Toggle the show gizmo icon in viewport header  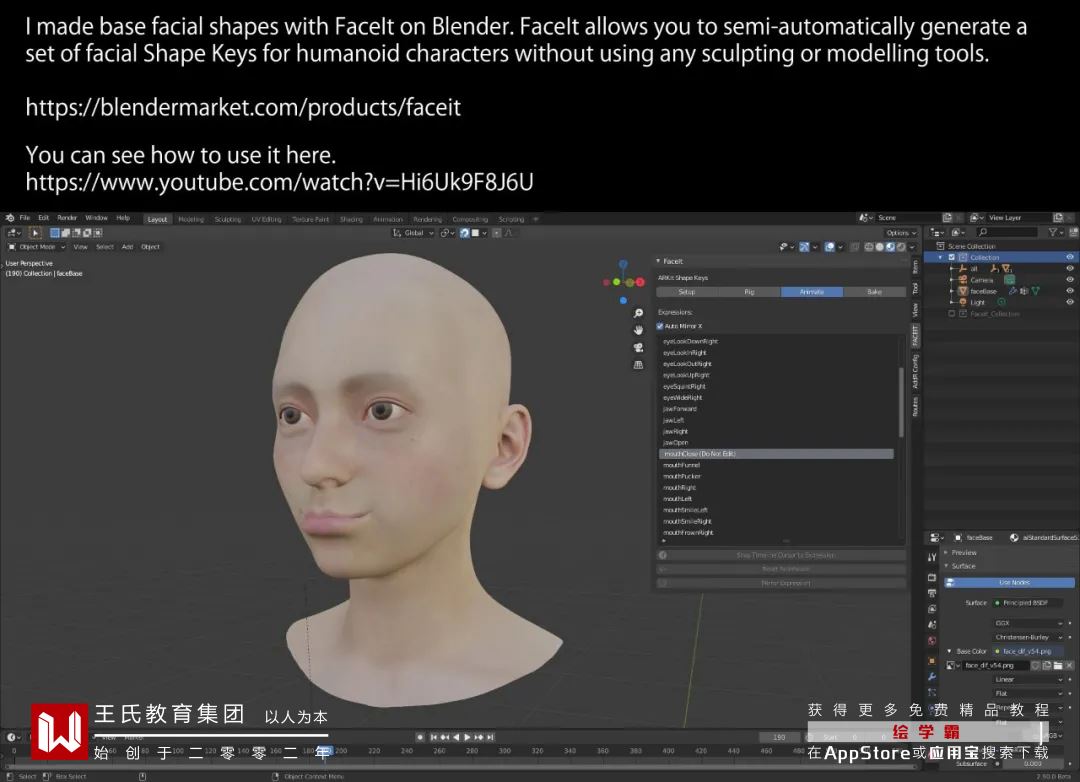804,247
